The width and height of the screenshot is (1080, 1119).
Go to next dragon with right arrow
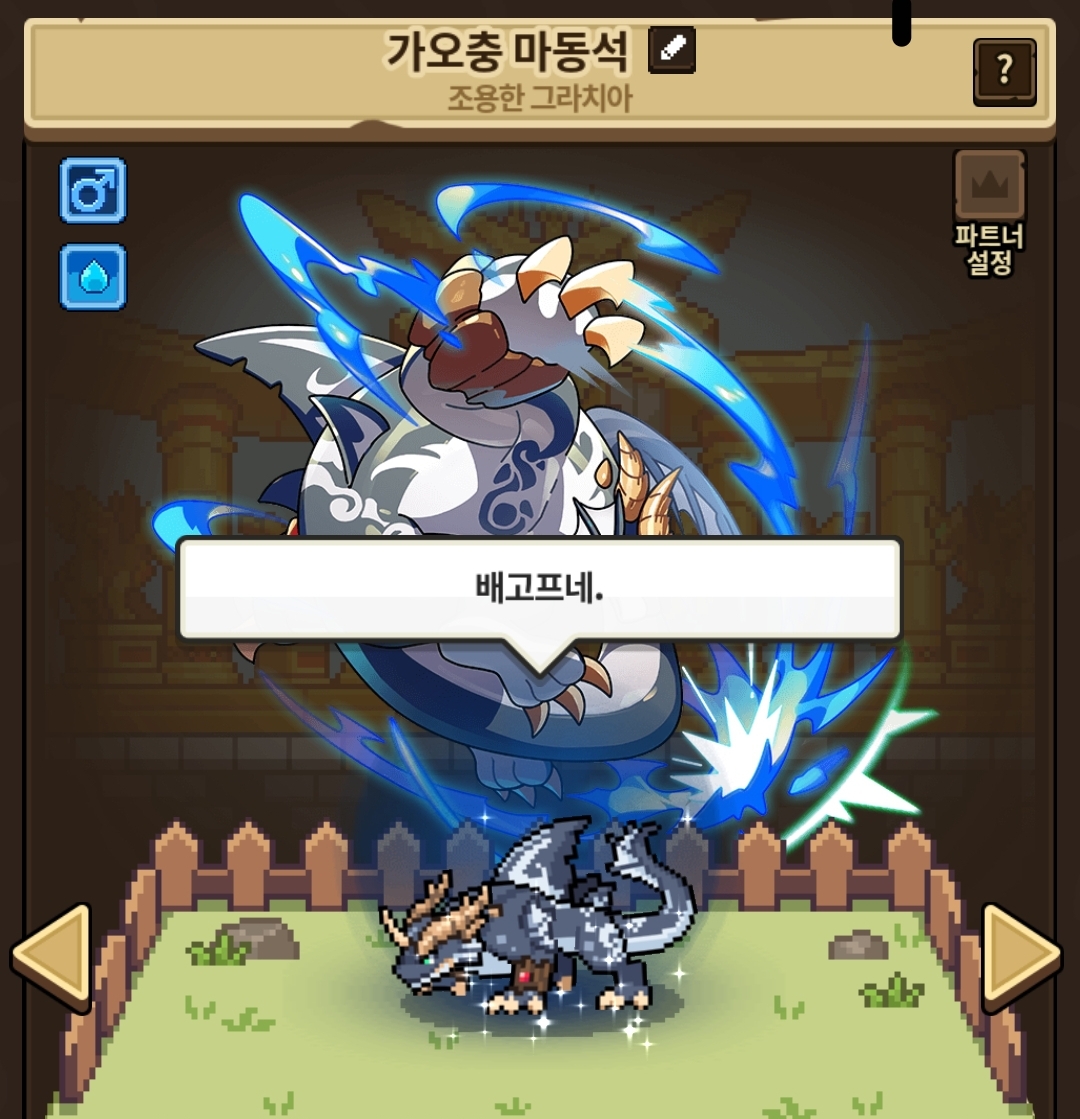1021,957
